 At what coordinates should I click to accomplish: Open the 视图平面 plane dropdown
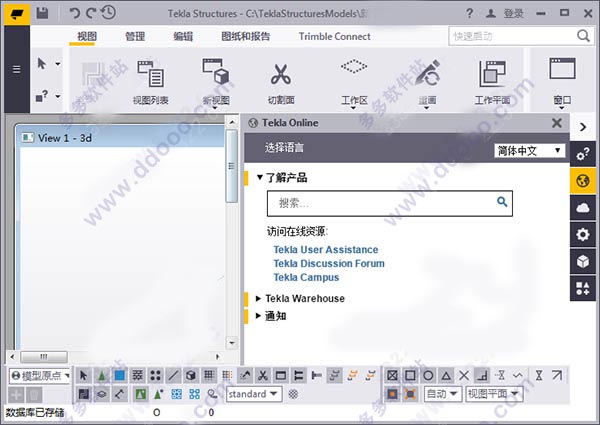494,394
